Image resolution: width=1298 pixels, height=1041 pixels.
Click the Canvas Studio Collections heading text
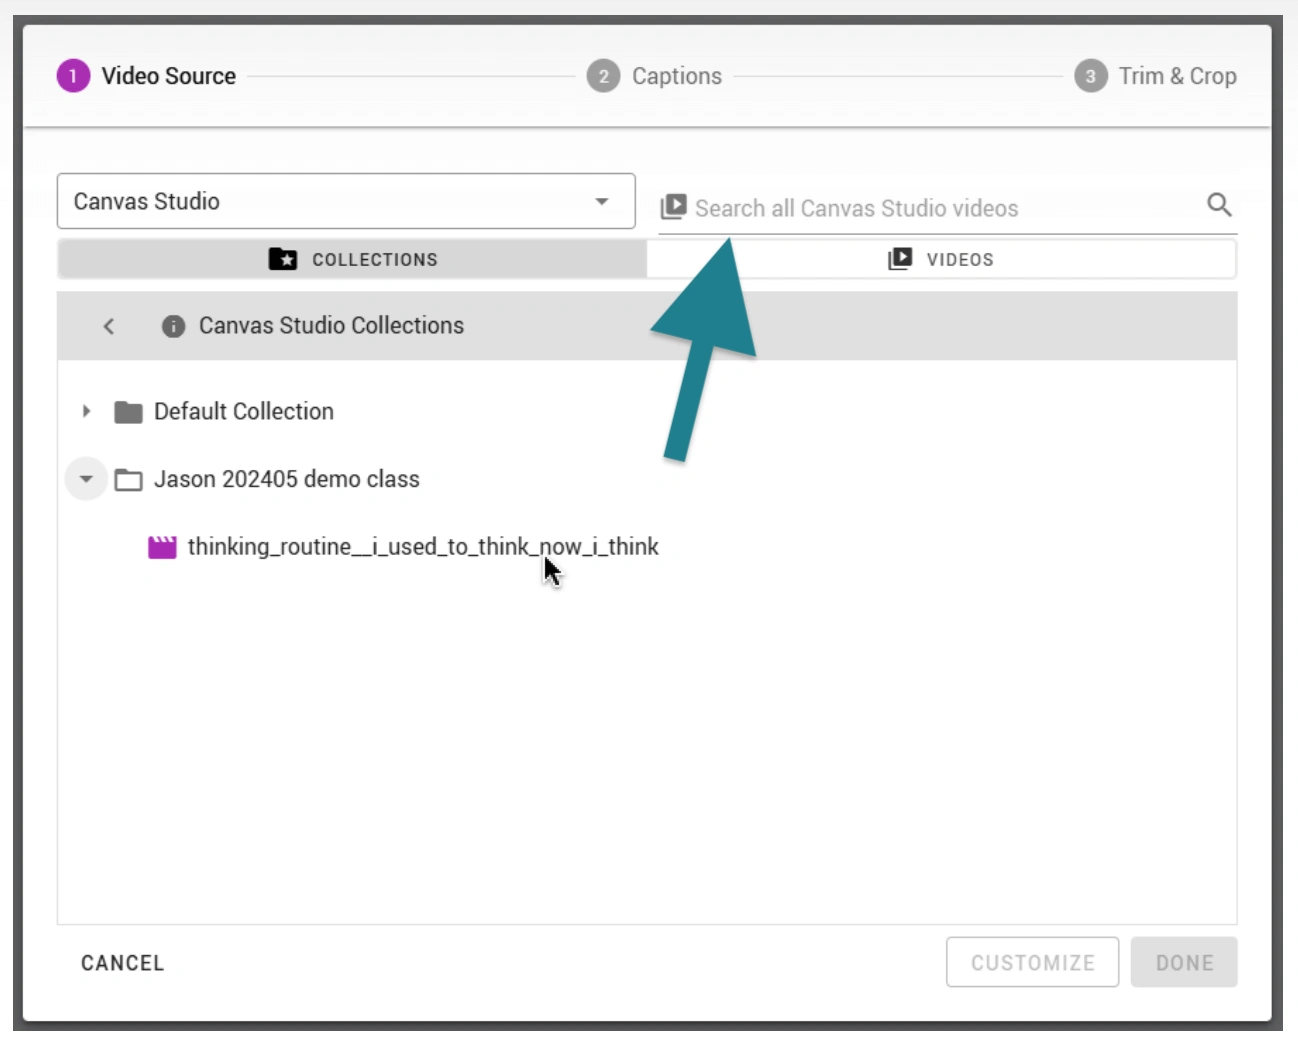tap(331, 326)
